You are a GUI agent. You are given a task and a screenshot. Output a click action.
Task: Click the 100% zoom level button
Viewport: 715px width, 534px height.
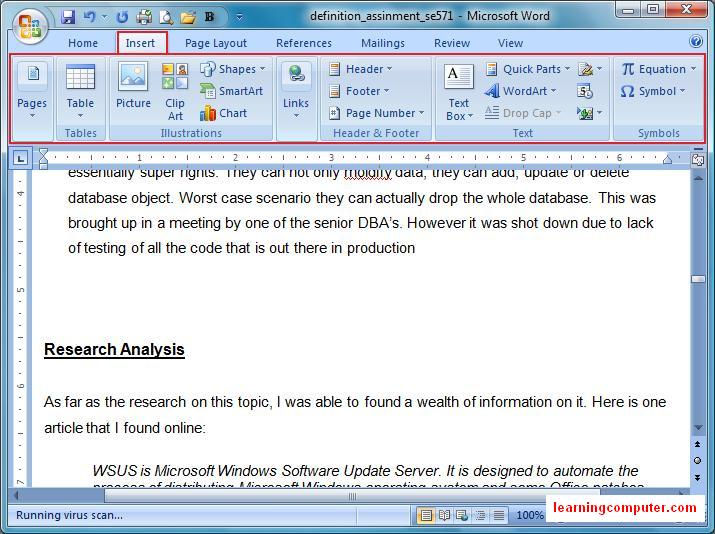tap(529, 515)
